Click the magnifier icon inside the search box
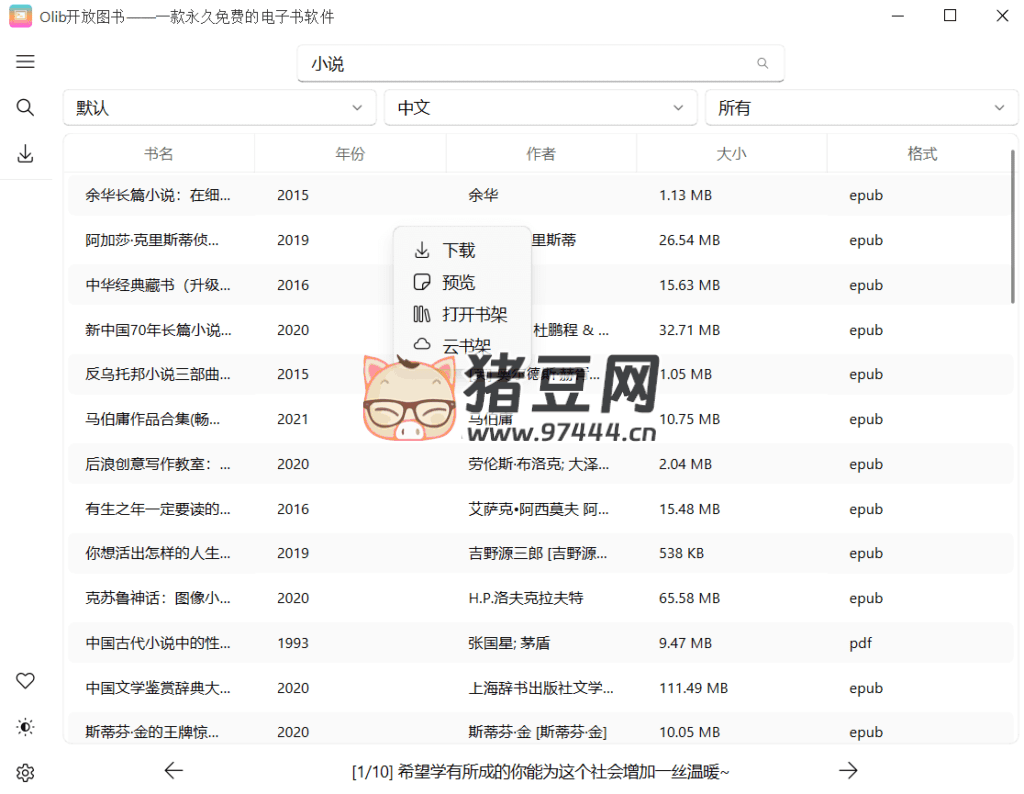This screenshot has height=794, width=1024. pyautogui.click(x=762, y=63)
